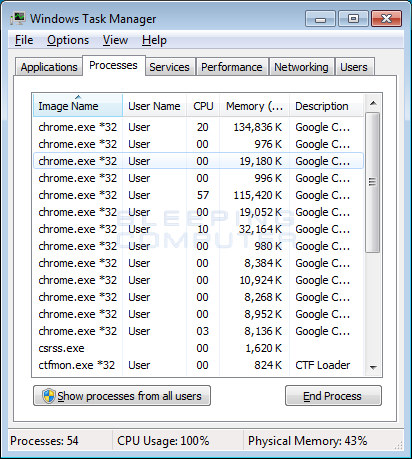
Task: Click the CPU value 03 cell
Action: 203,331
